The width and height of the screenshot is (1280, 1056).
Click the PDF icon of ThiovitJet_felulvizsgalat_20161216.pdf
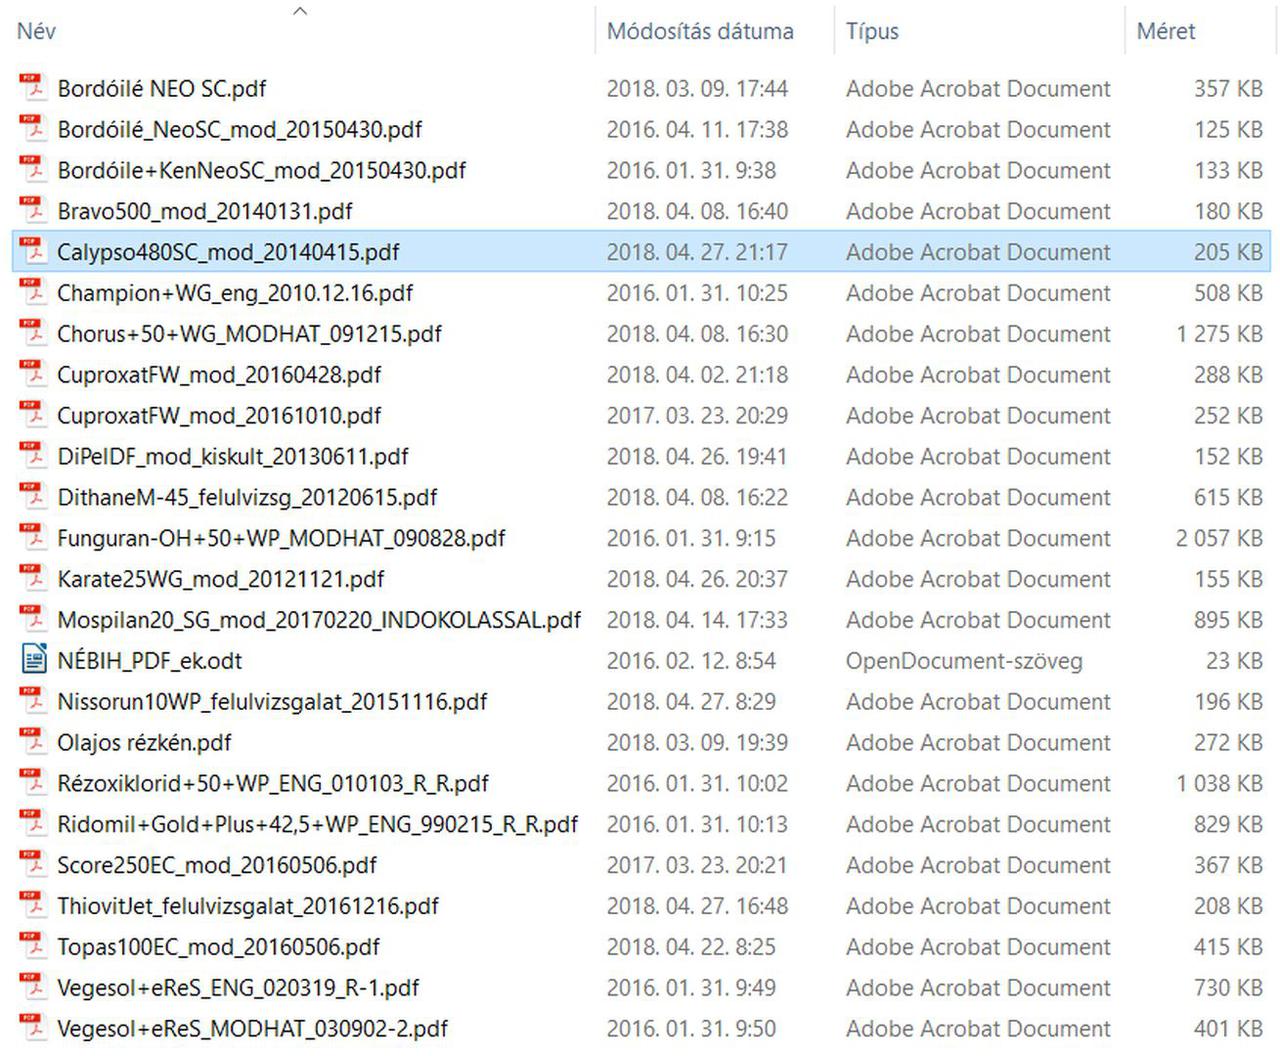tap(34, 907)
